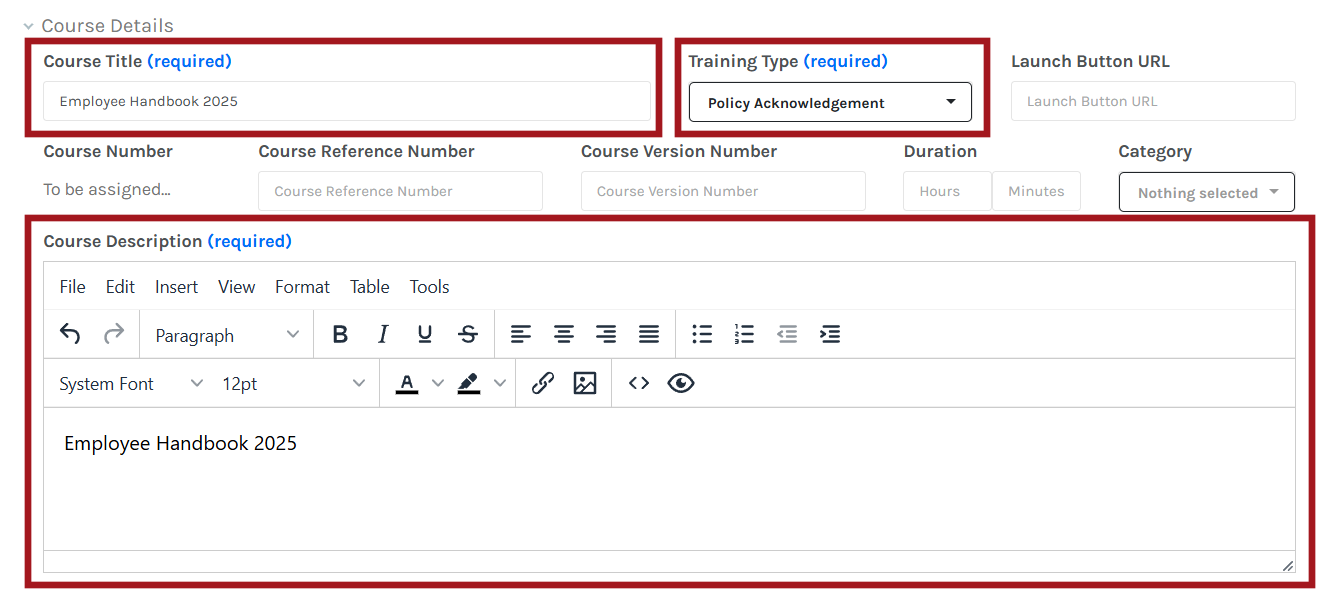Screen dimensions: 1328x603
Task: Click the 'To be assigned...' text
Action: pos(107,189)
